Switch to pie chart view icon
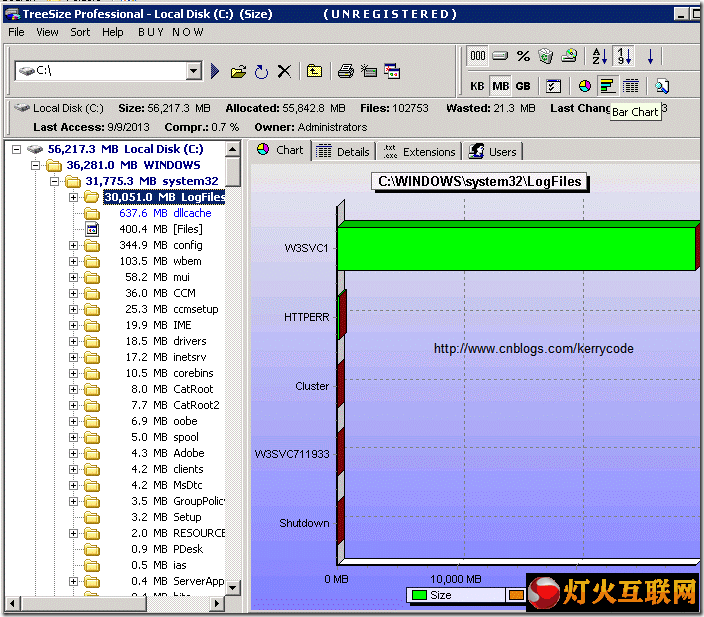Screen dimensions: 704x617 [x=585, y=86]
